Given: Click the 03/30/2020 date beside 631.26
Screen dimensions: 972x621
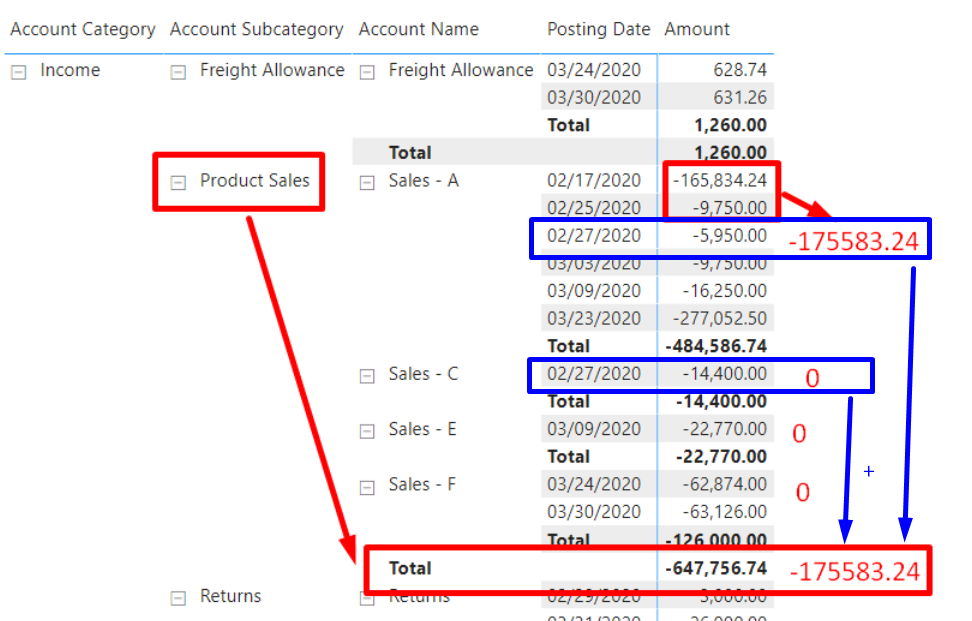Looking at the screenshot, I should [594, 97].
